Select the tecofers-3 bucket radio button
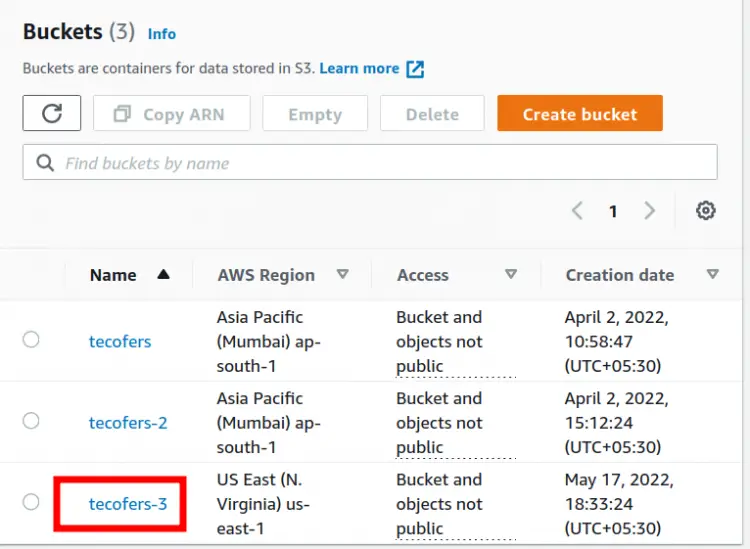750x549 pixels. [x=31, y=502]
